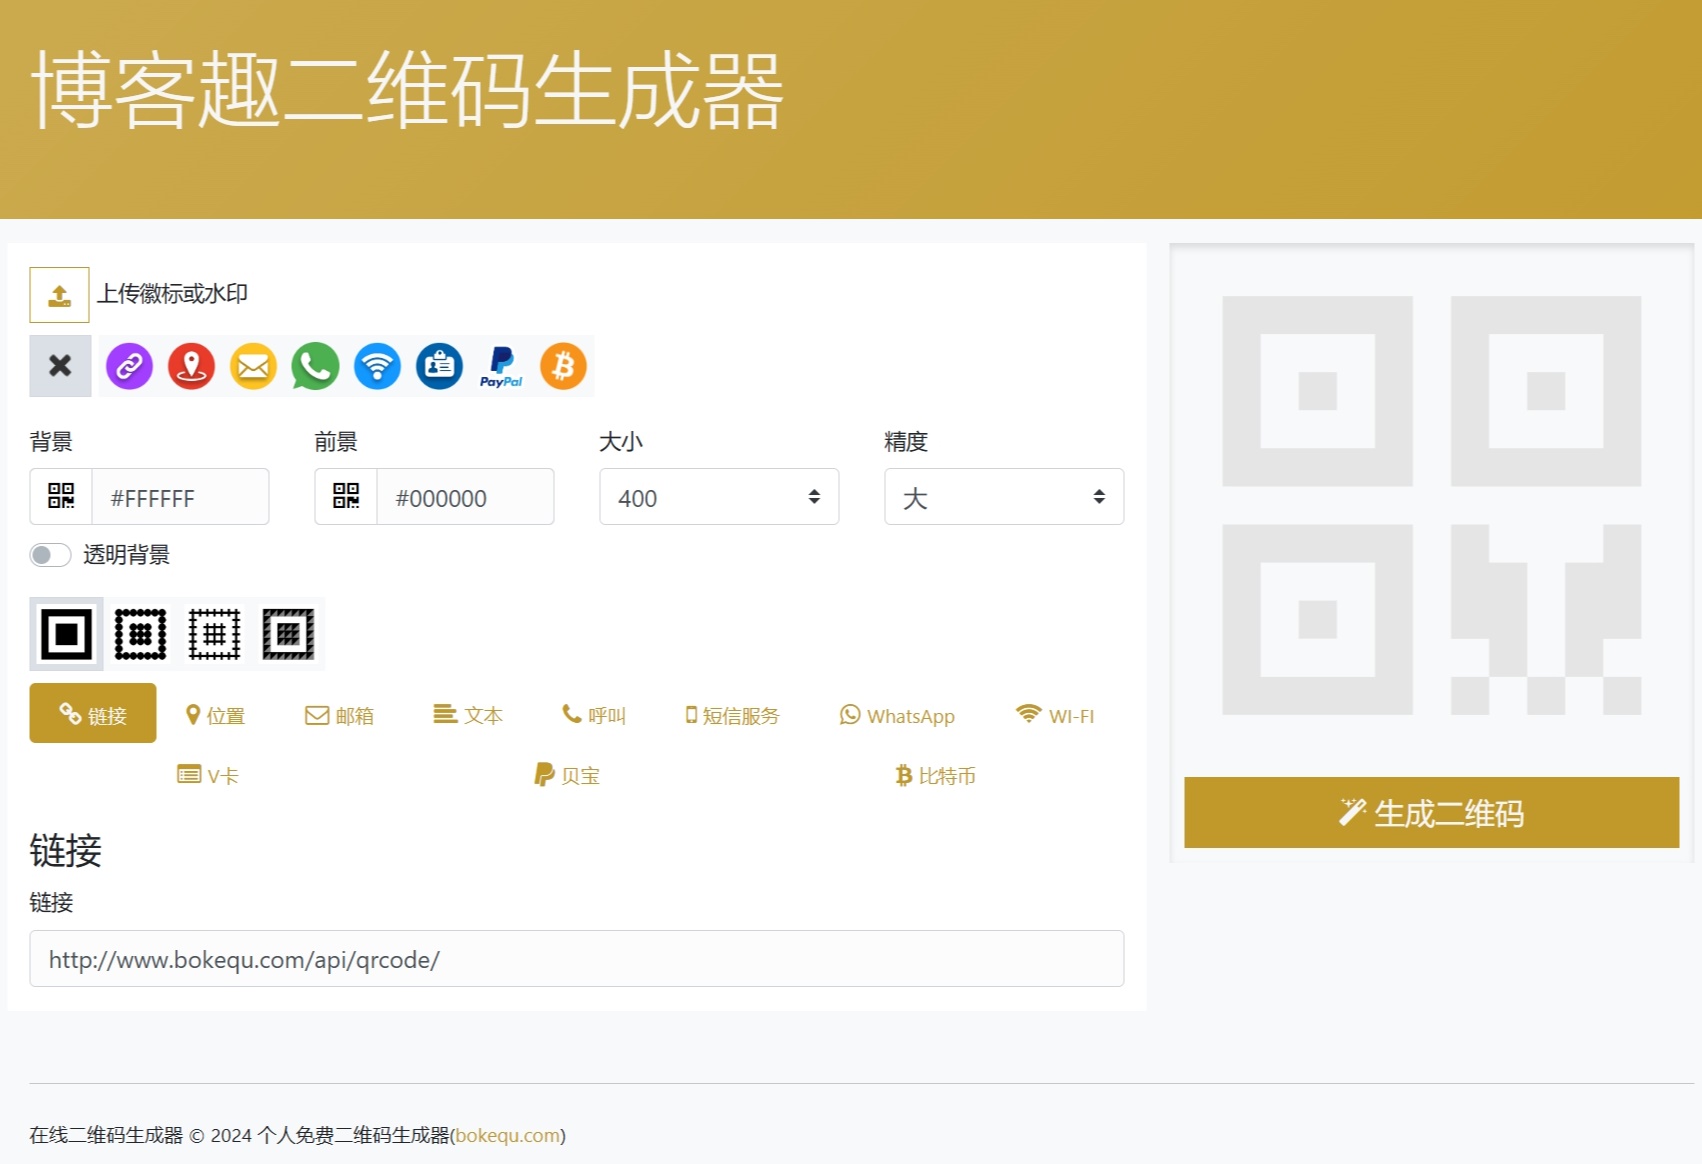Open the precision dropdown showing 大

(x=1004, y=496)
